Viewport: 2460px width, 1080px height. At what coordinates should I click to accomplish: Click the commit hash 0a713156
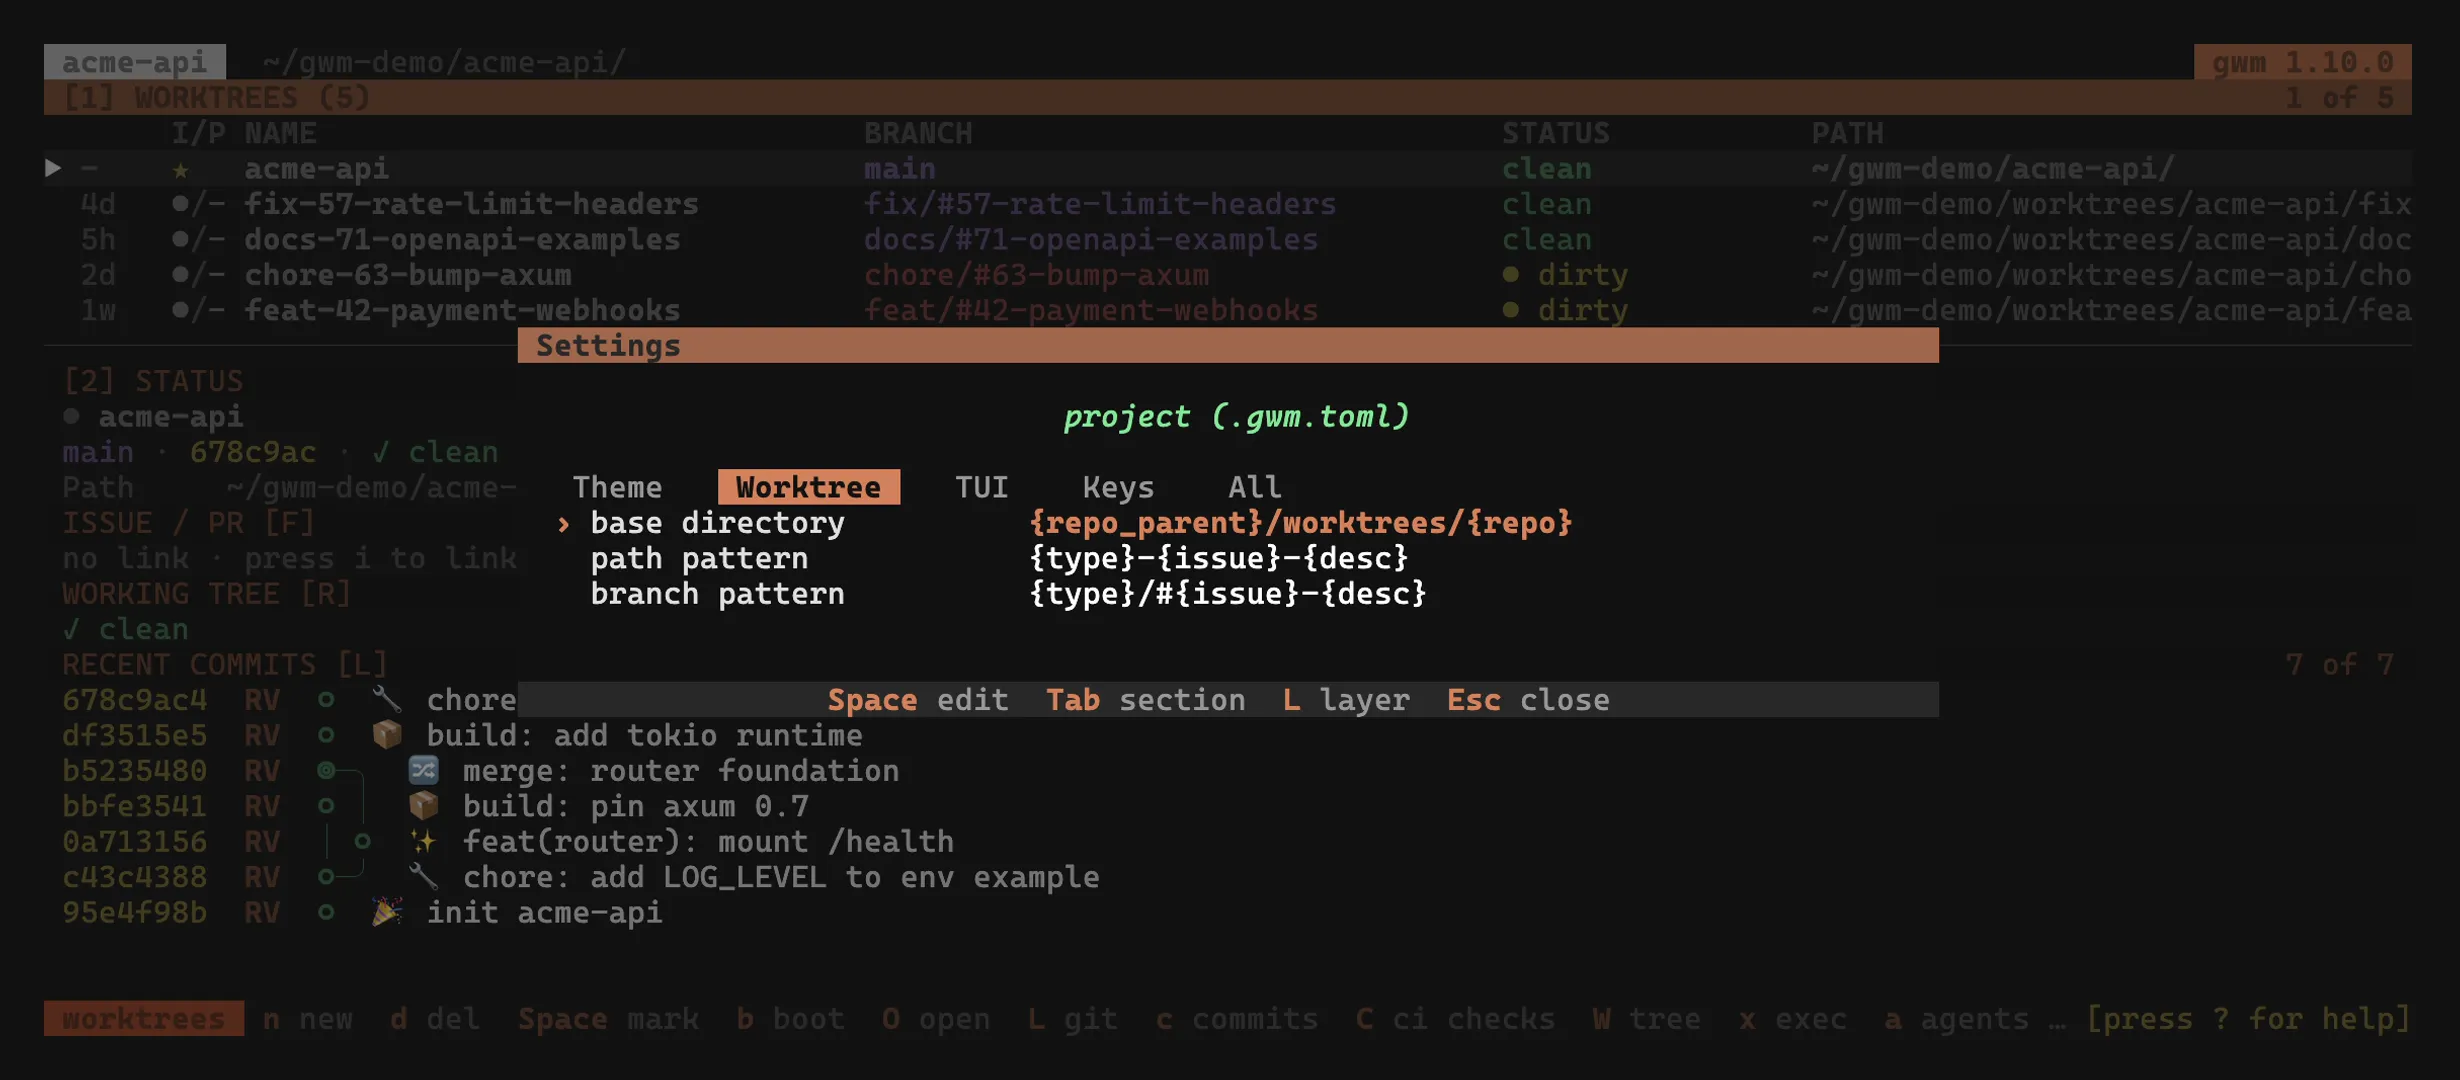pos(135,842)
